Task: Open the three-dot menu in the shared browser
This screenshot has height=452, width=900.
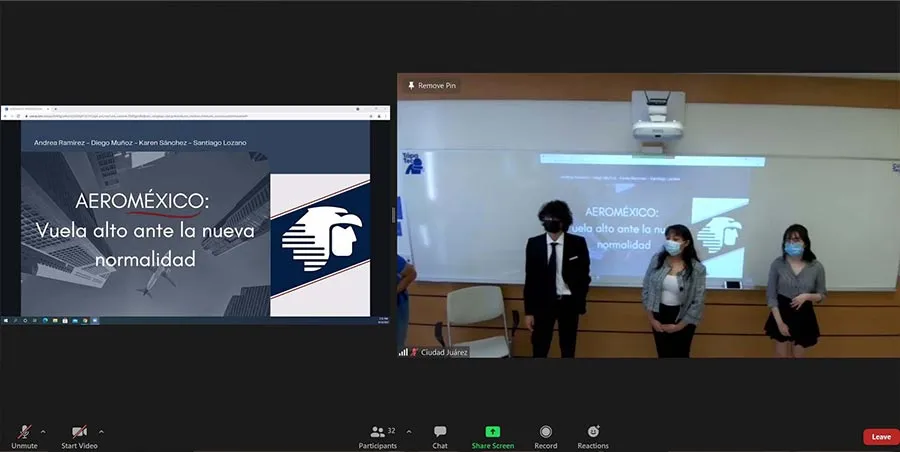Action: point(386,116)
